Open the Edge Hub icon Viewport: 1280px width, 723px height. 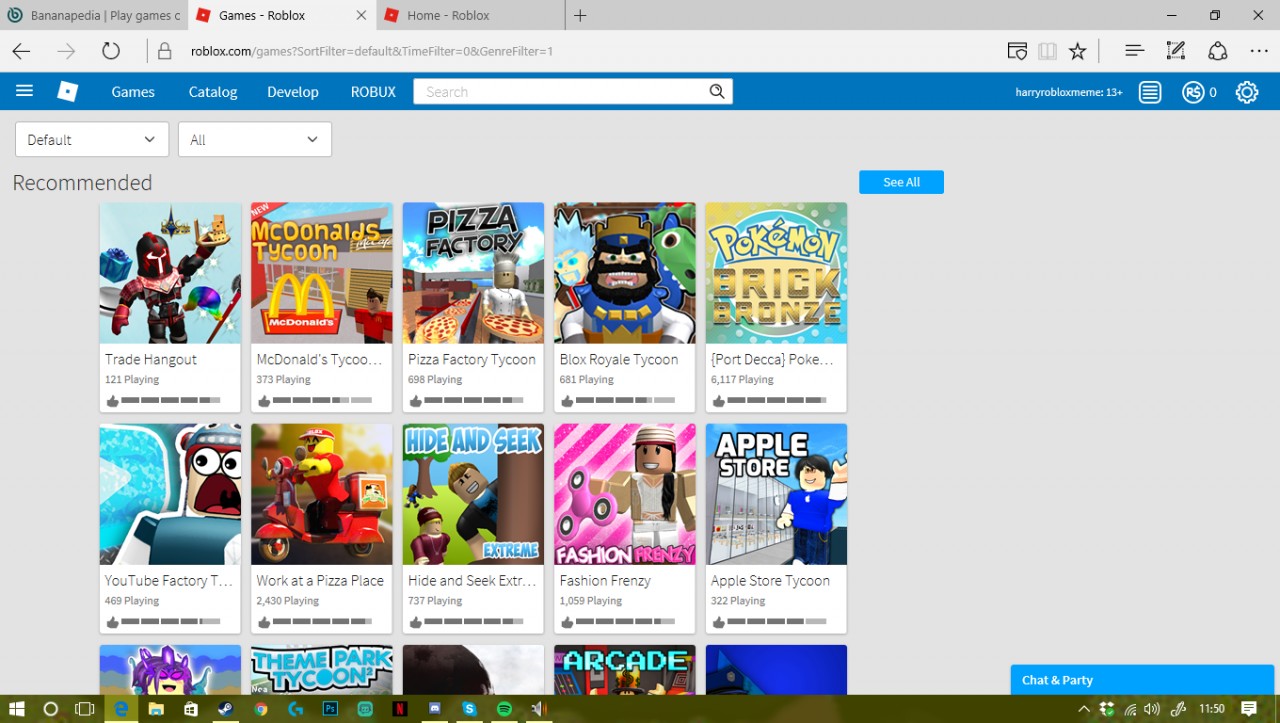pyautogui.click(x=1134, y=51)
